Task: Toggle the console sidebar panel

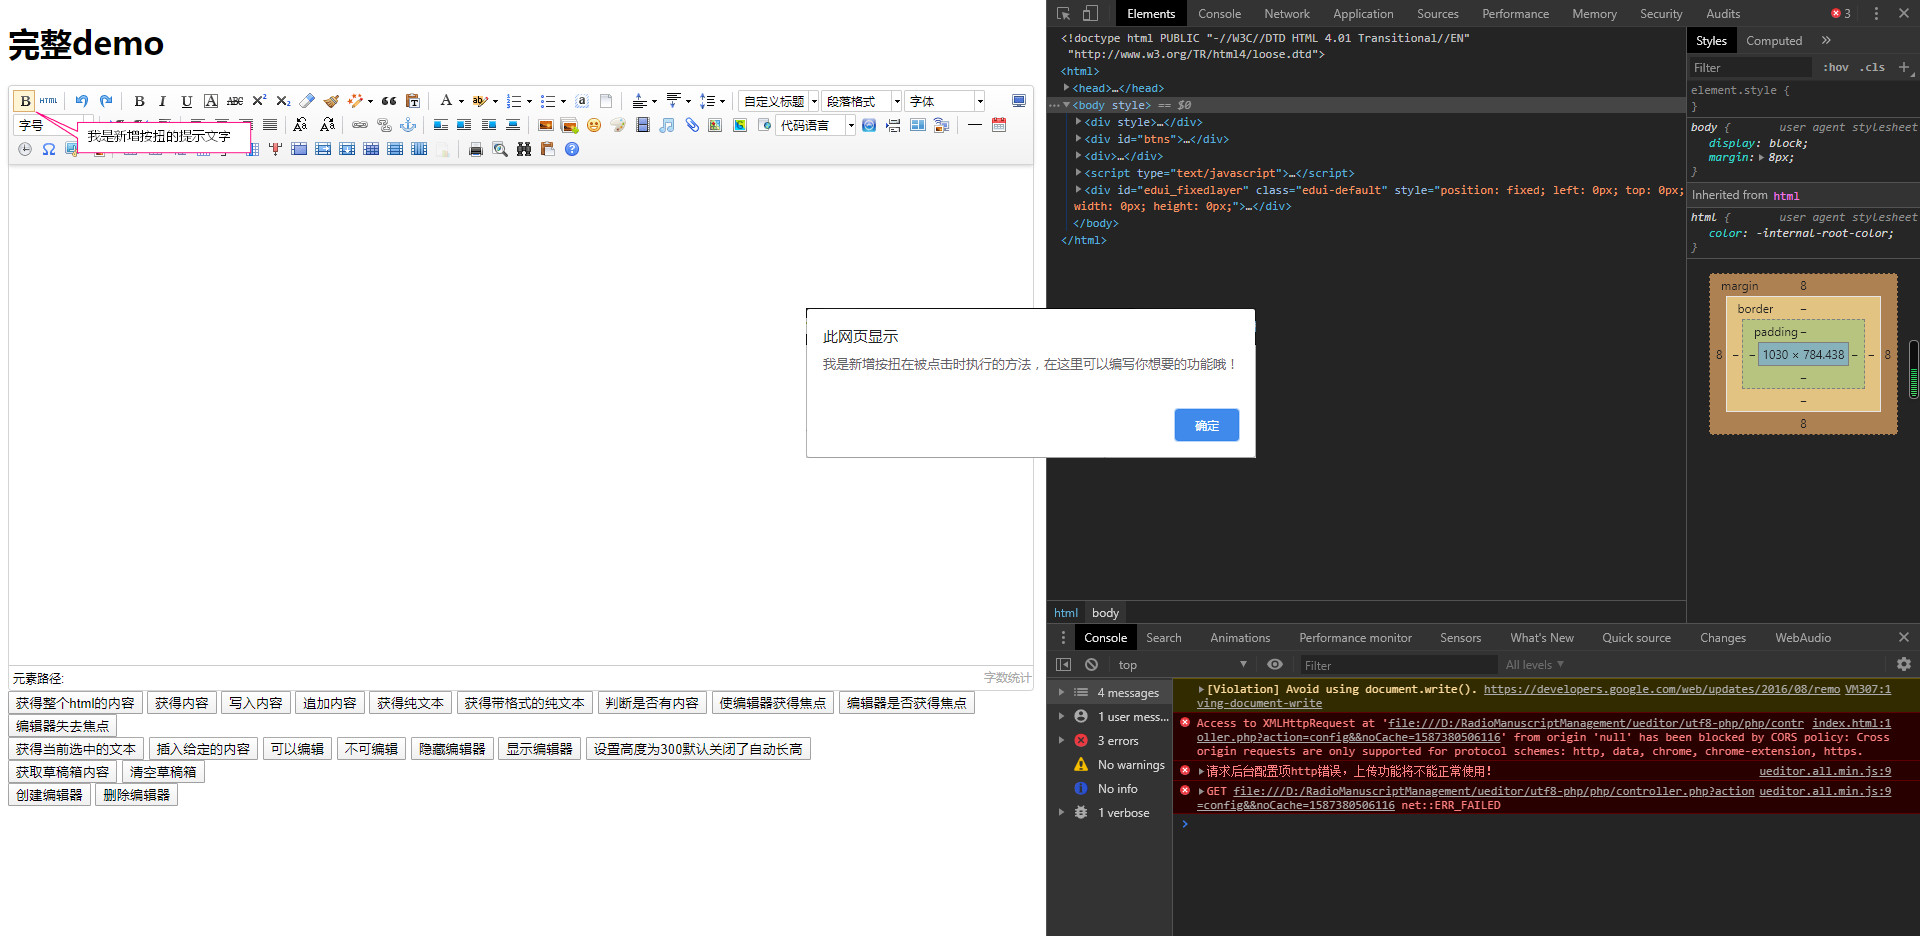Action: pos(1063,664)
